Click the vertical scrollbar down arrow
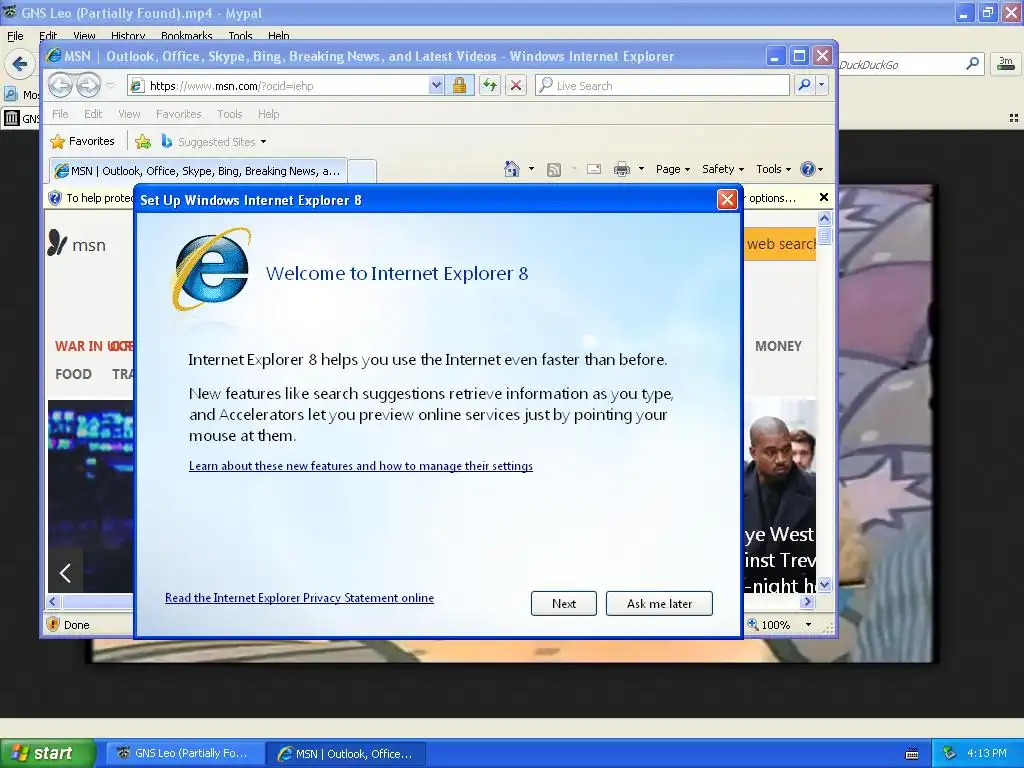Viewport: 1024px width, 768px height. 824,584
